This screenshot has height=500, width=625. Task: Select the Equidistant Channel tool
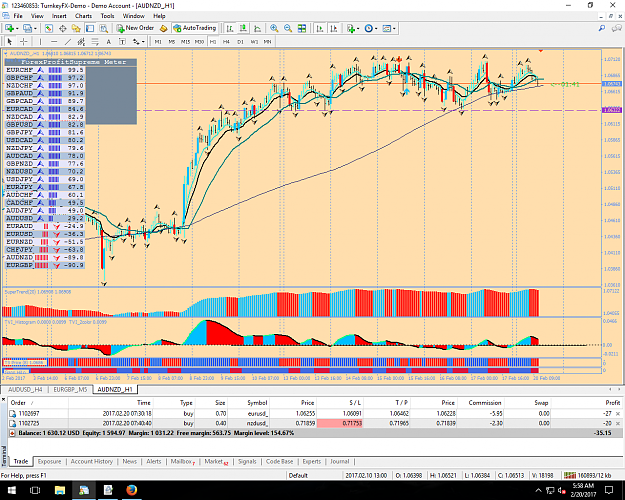(x=81, y=41)
